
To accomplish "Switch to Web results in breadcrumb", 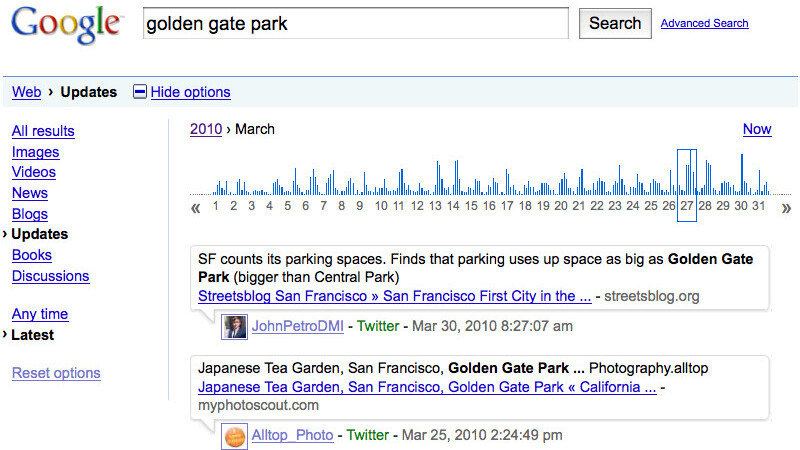I will click(x=26, y=92).
